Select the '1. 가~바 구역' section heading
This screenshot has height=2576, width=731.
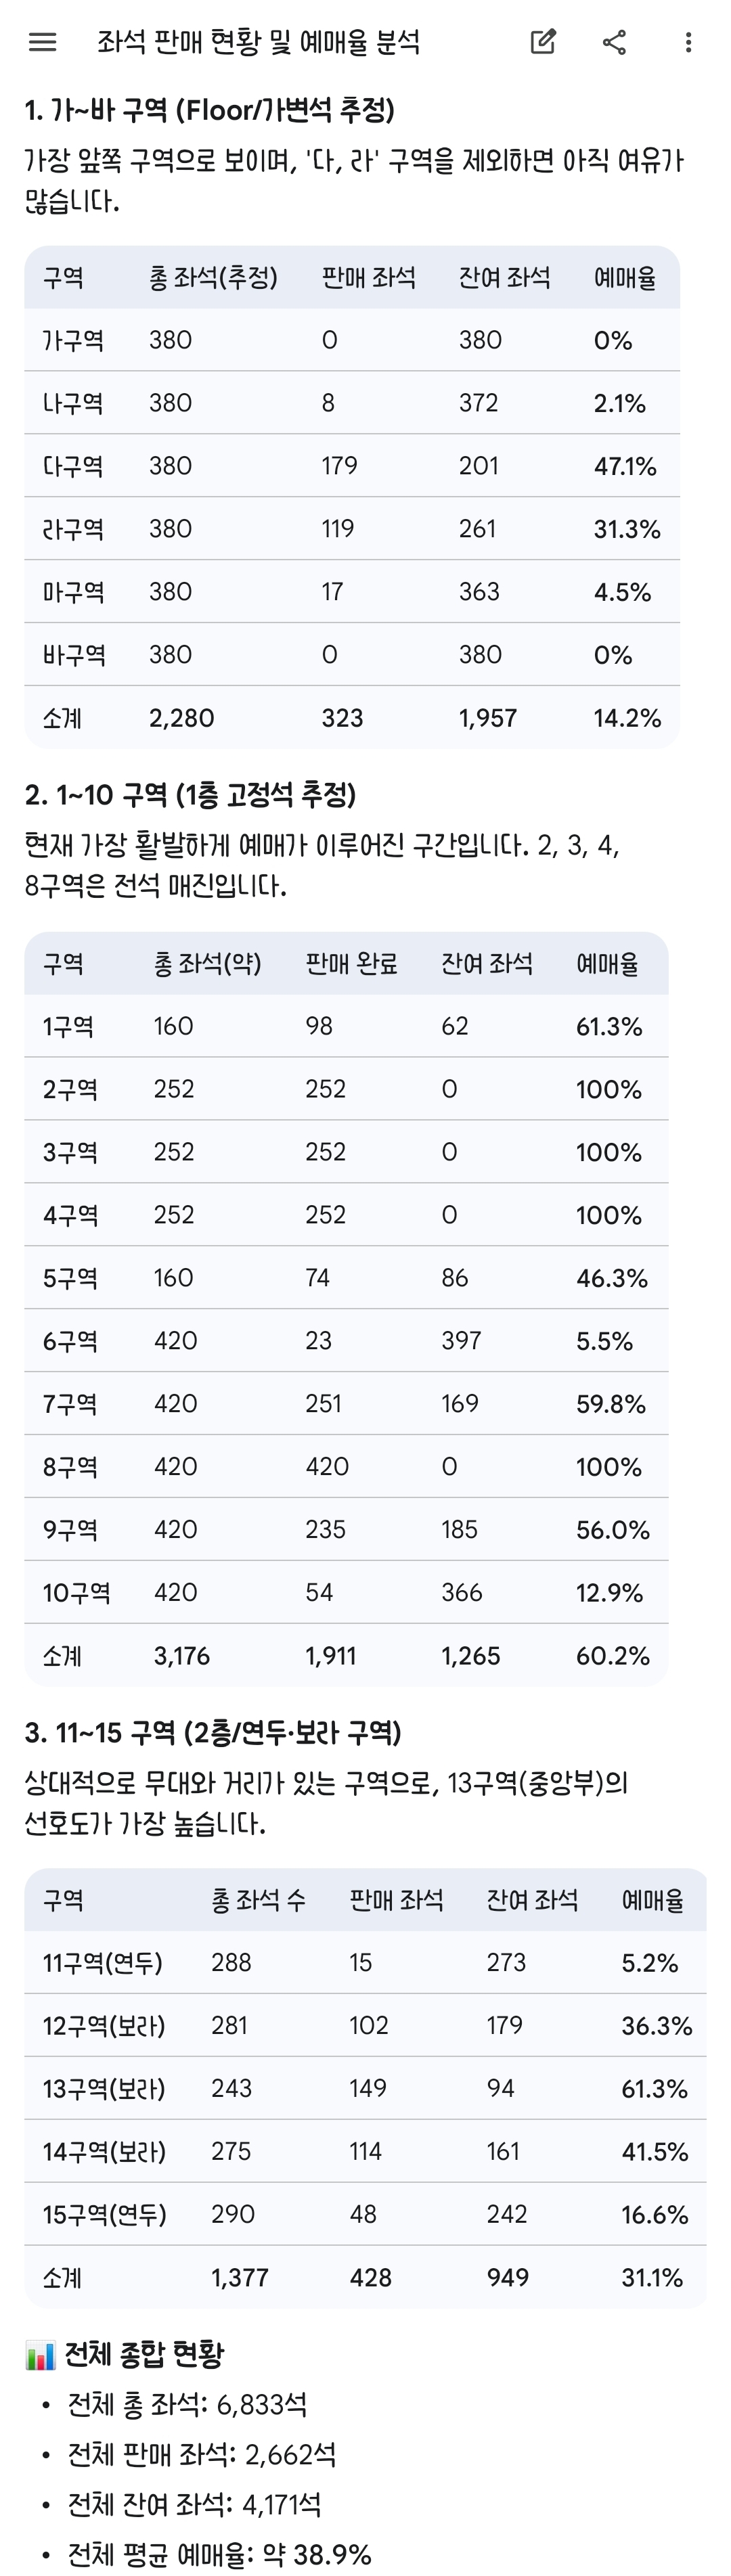pyautogui.click(x=209, y=110)
